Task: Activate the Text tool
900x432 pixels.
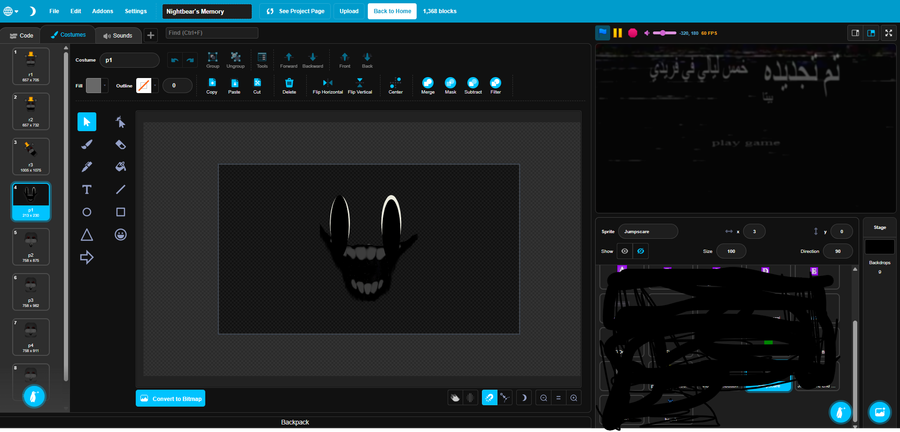Action: 87,189
